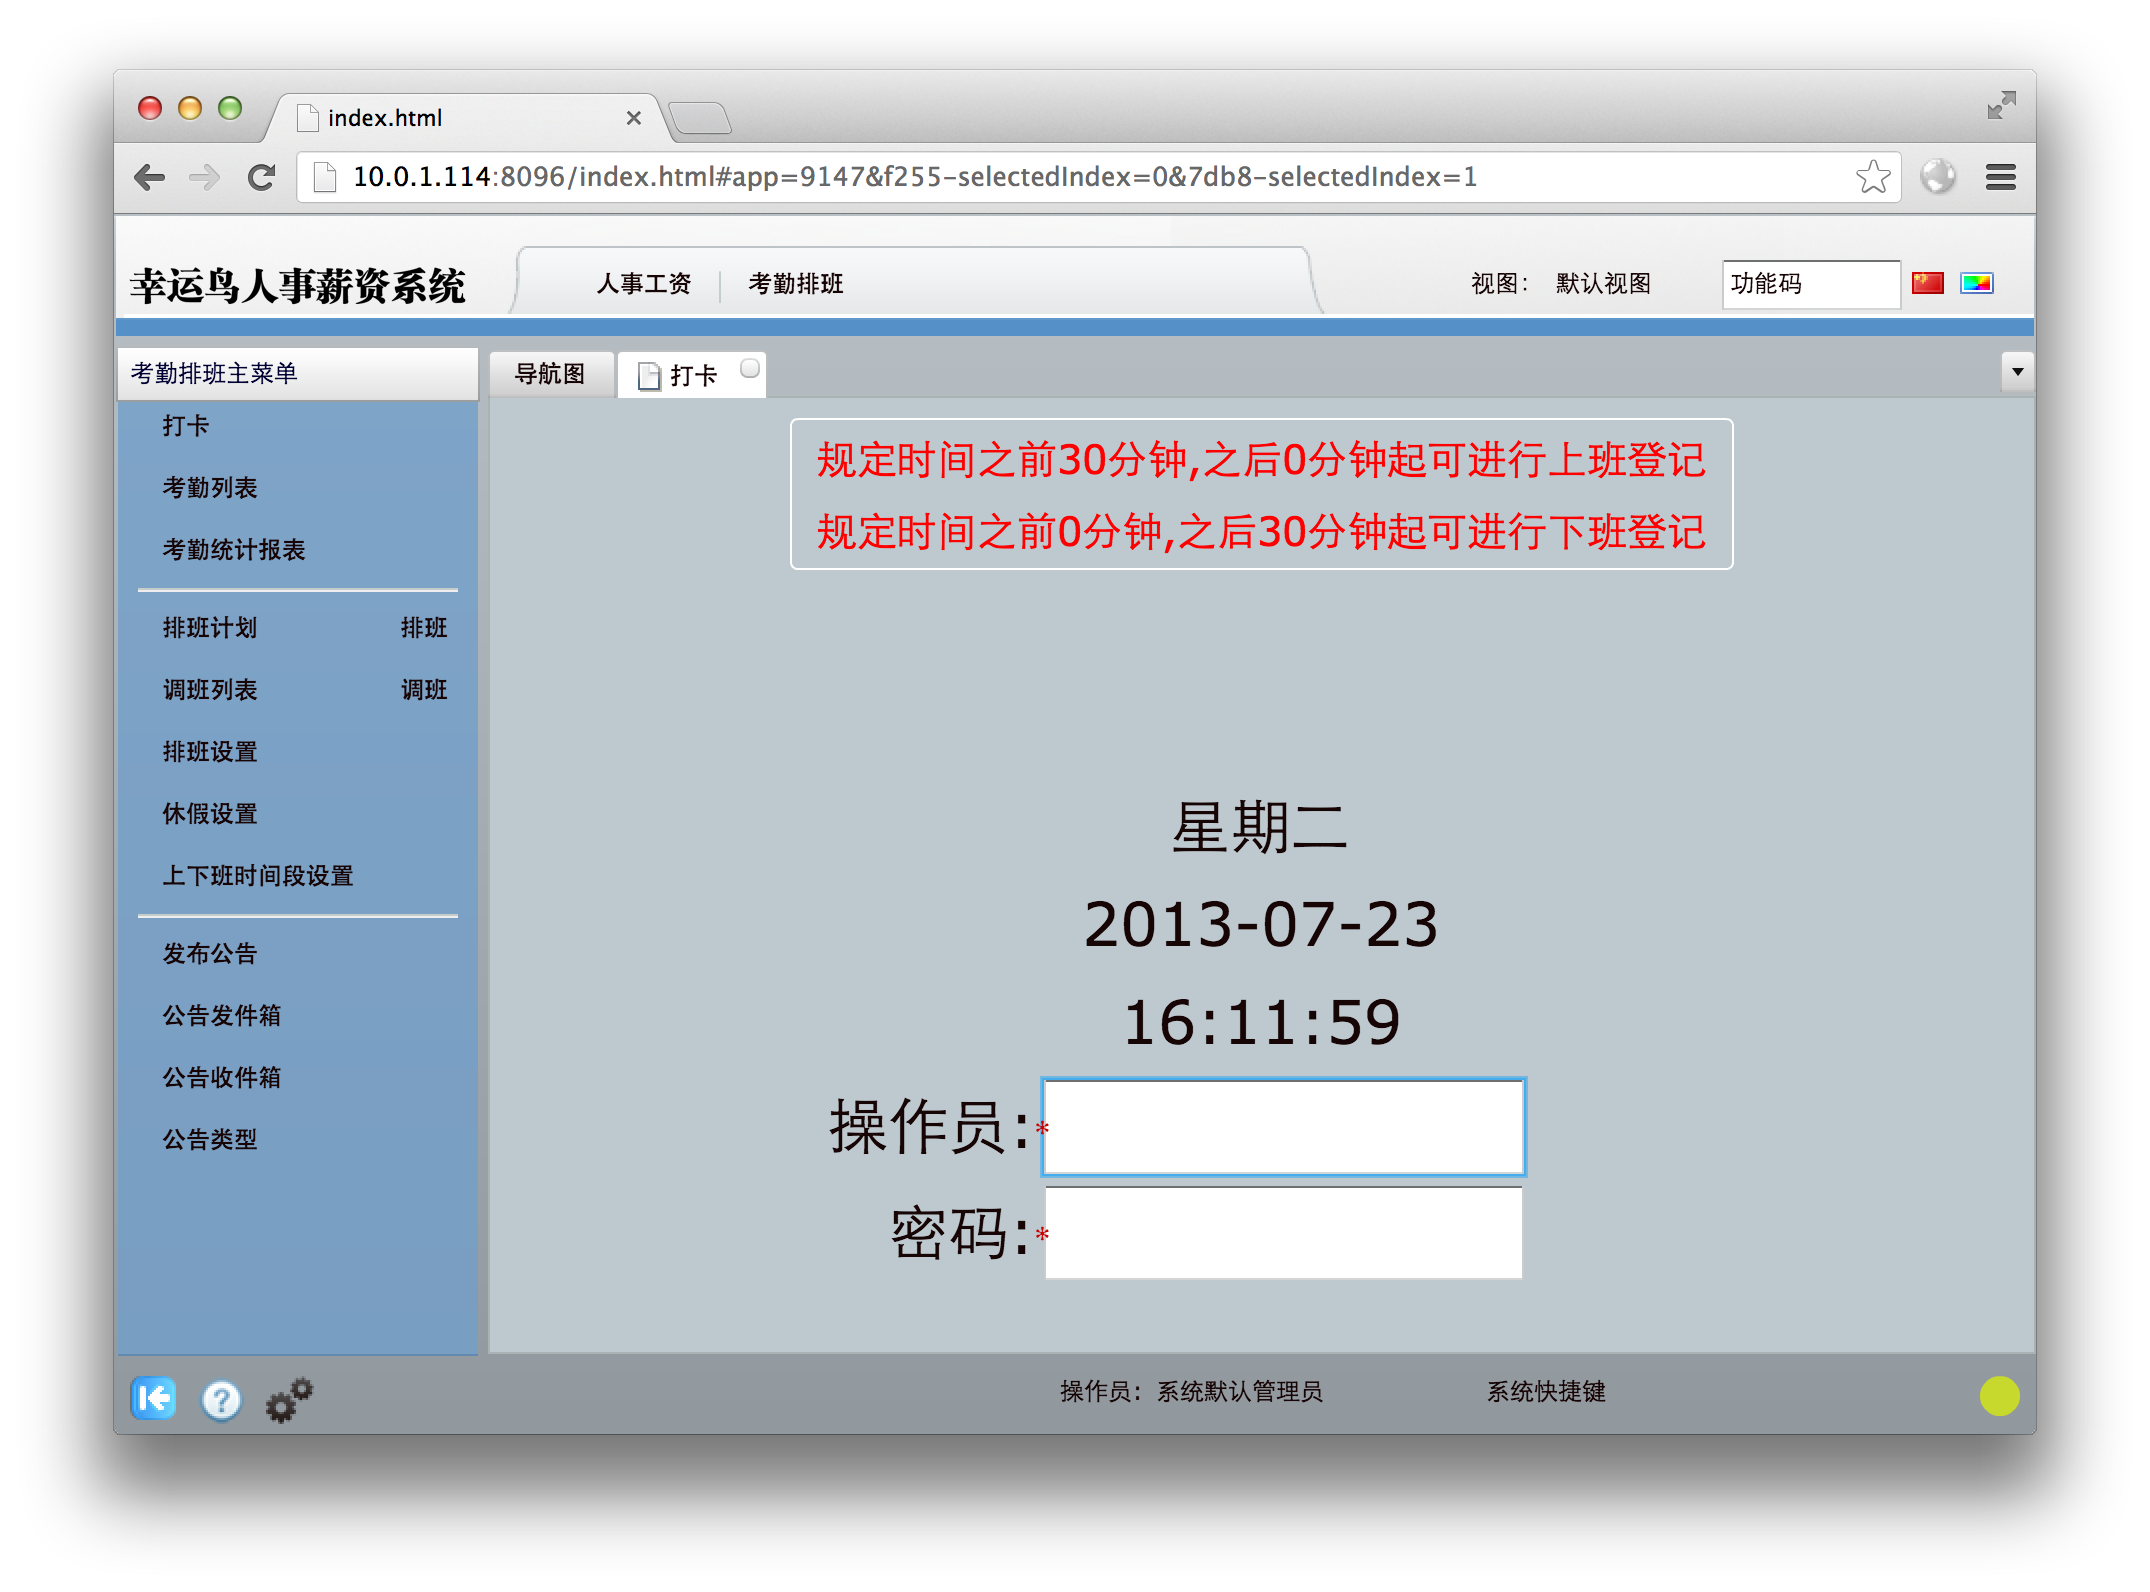Open 休假设置 in the sidebar
The height and width of the screenshot is (1592, 2150).
click(210, 814)
